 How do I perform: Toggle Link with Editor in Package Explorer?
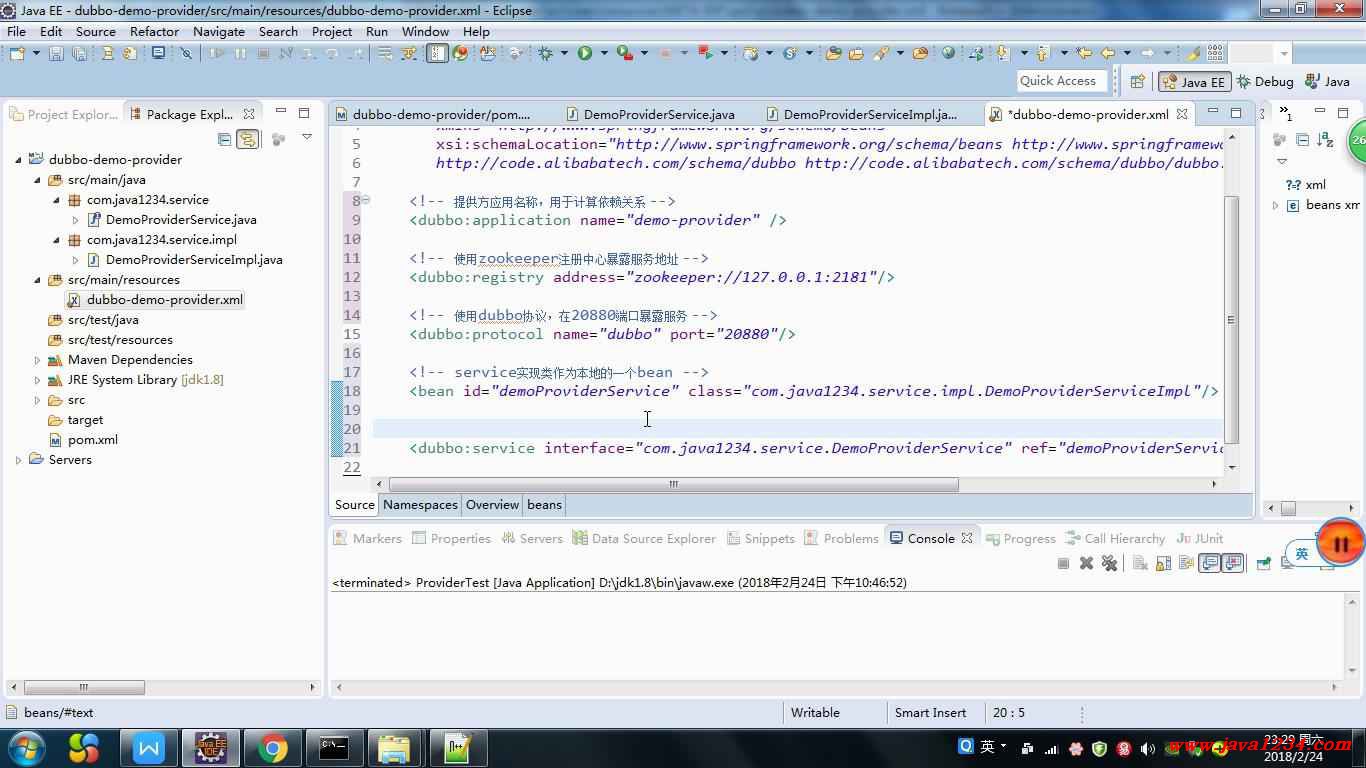point(247,139)
